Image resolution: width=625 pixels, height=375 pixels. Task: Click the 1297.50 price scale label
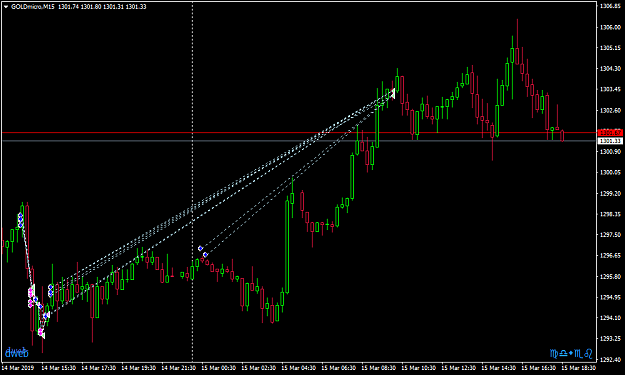(x=610, y=235)
